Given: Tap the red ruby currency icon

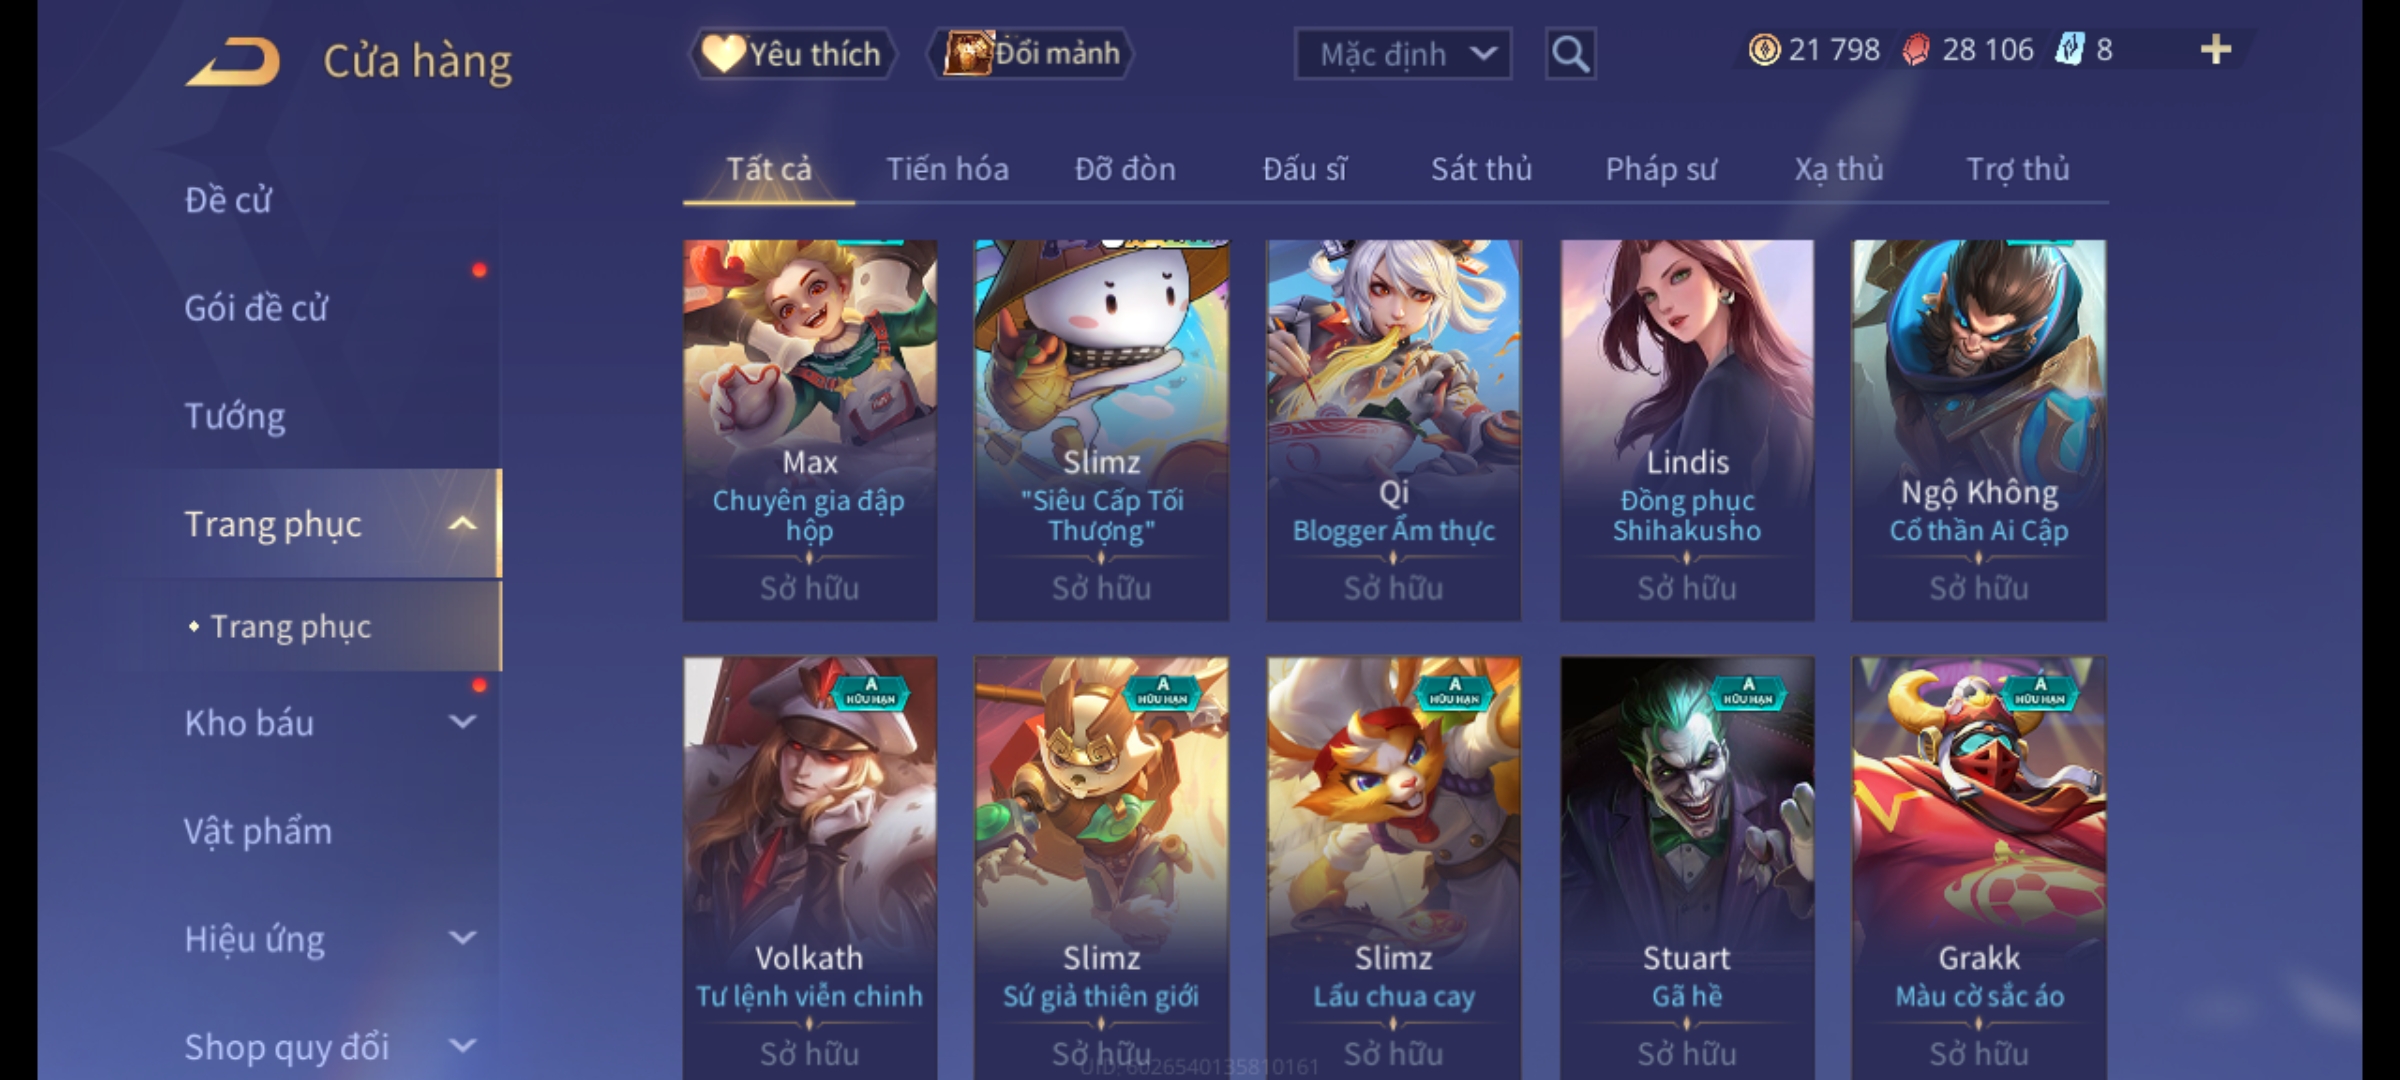Looking at the screenshot, I should click(x=1916, y=50).
